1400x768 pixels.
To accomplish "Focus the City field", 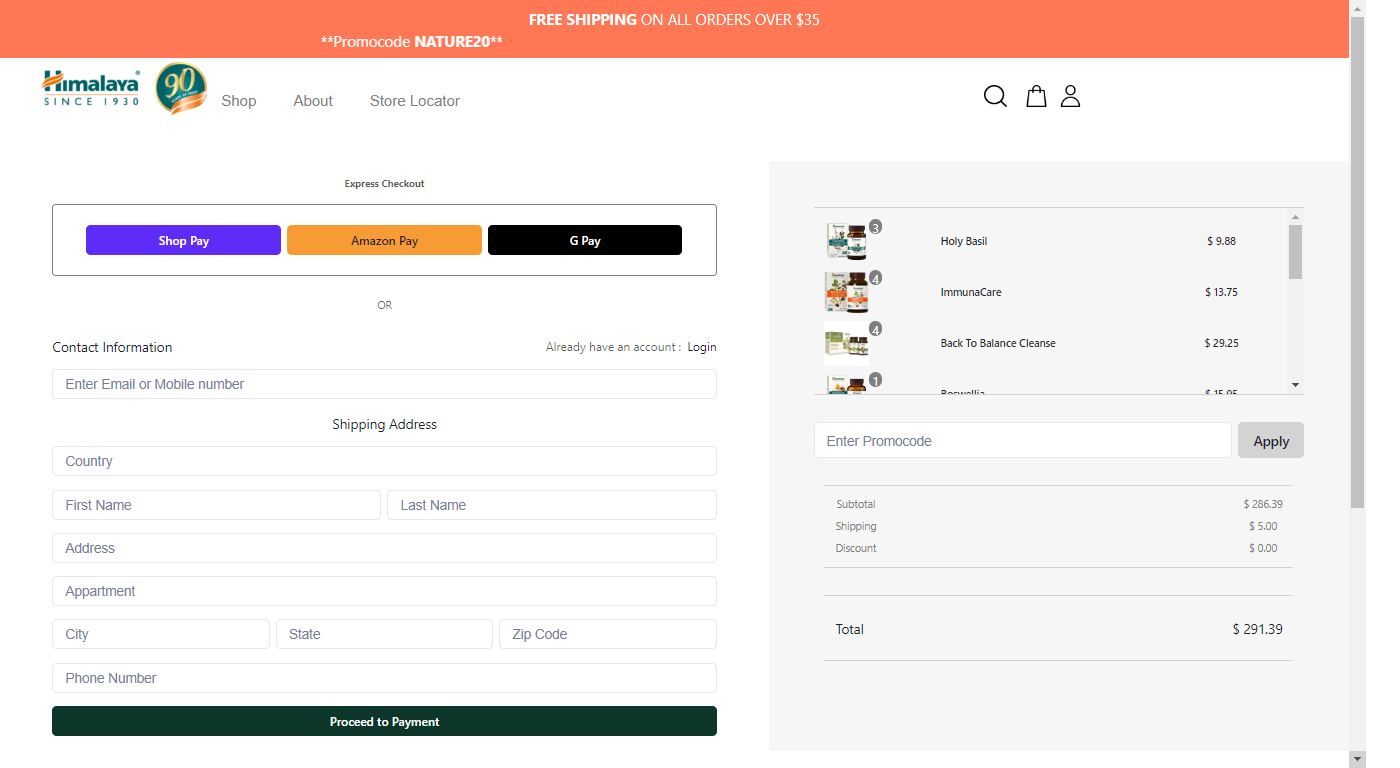I will tap(161, 634).
